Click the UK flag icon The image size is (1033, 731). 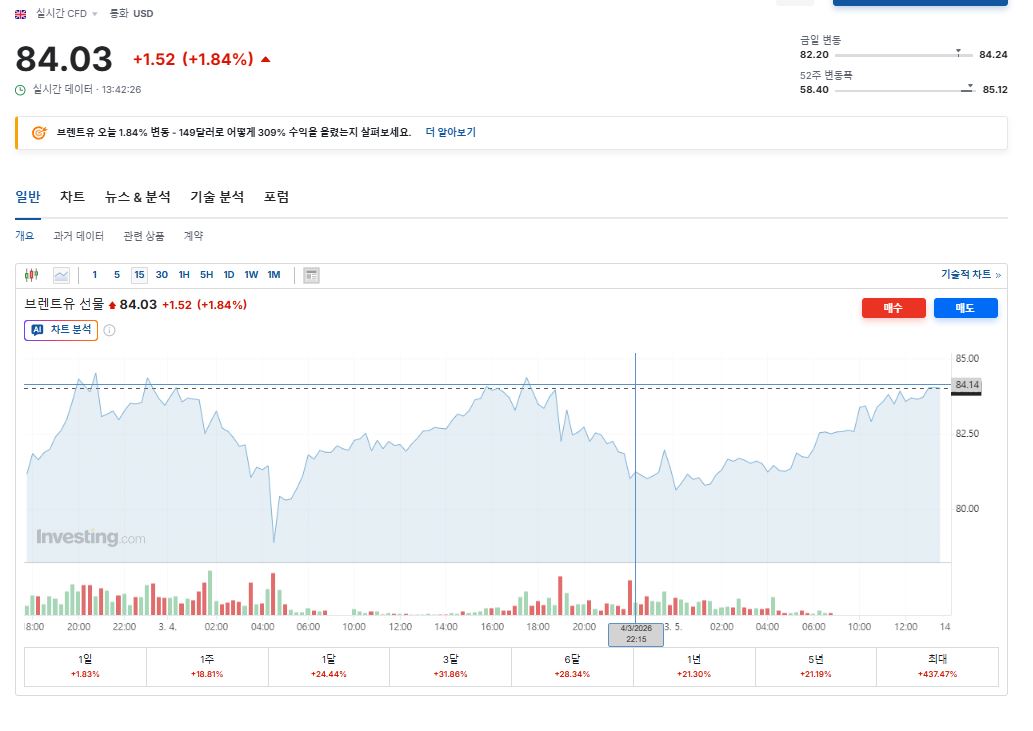[21, 14]
